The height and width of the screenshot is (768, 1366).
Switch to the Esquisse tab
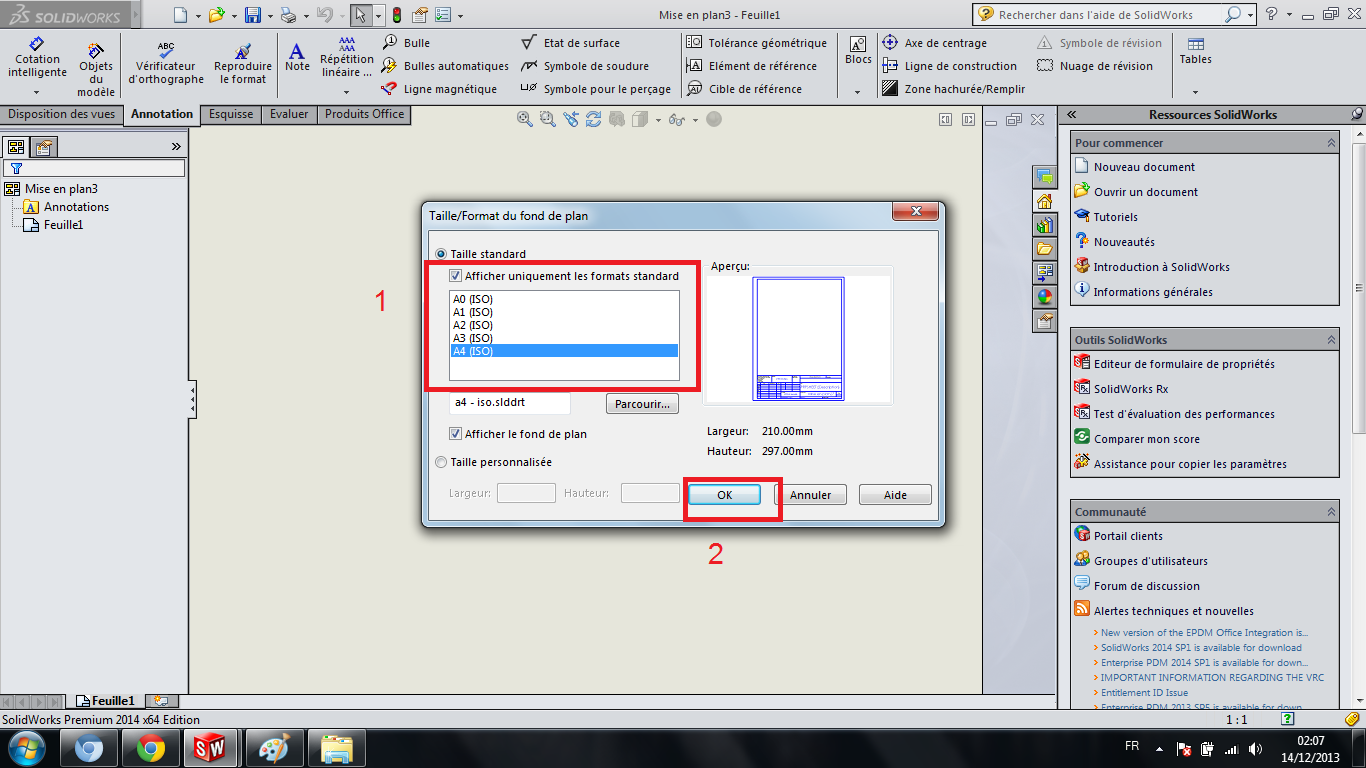tap(230, 114)
